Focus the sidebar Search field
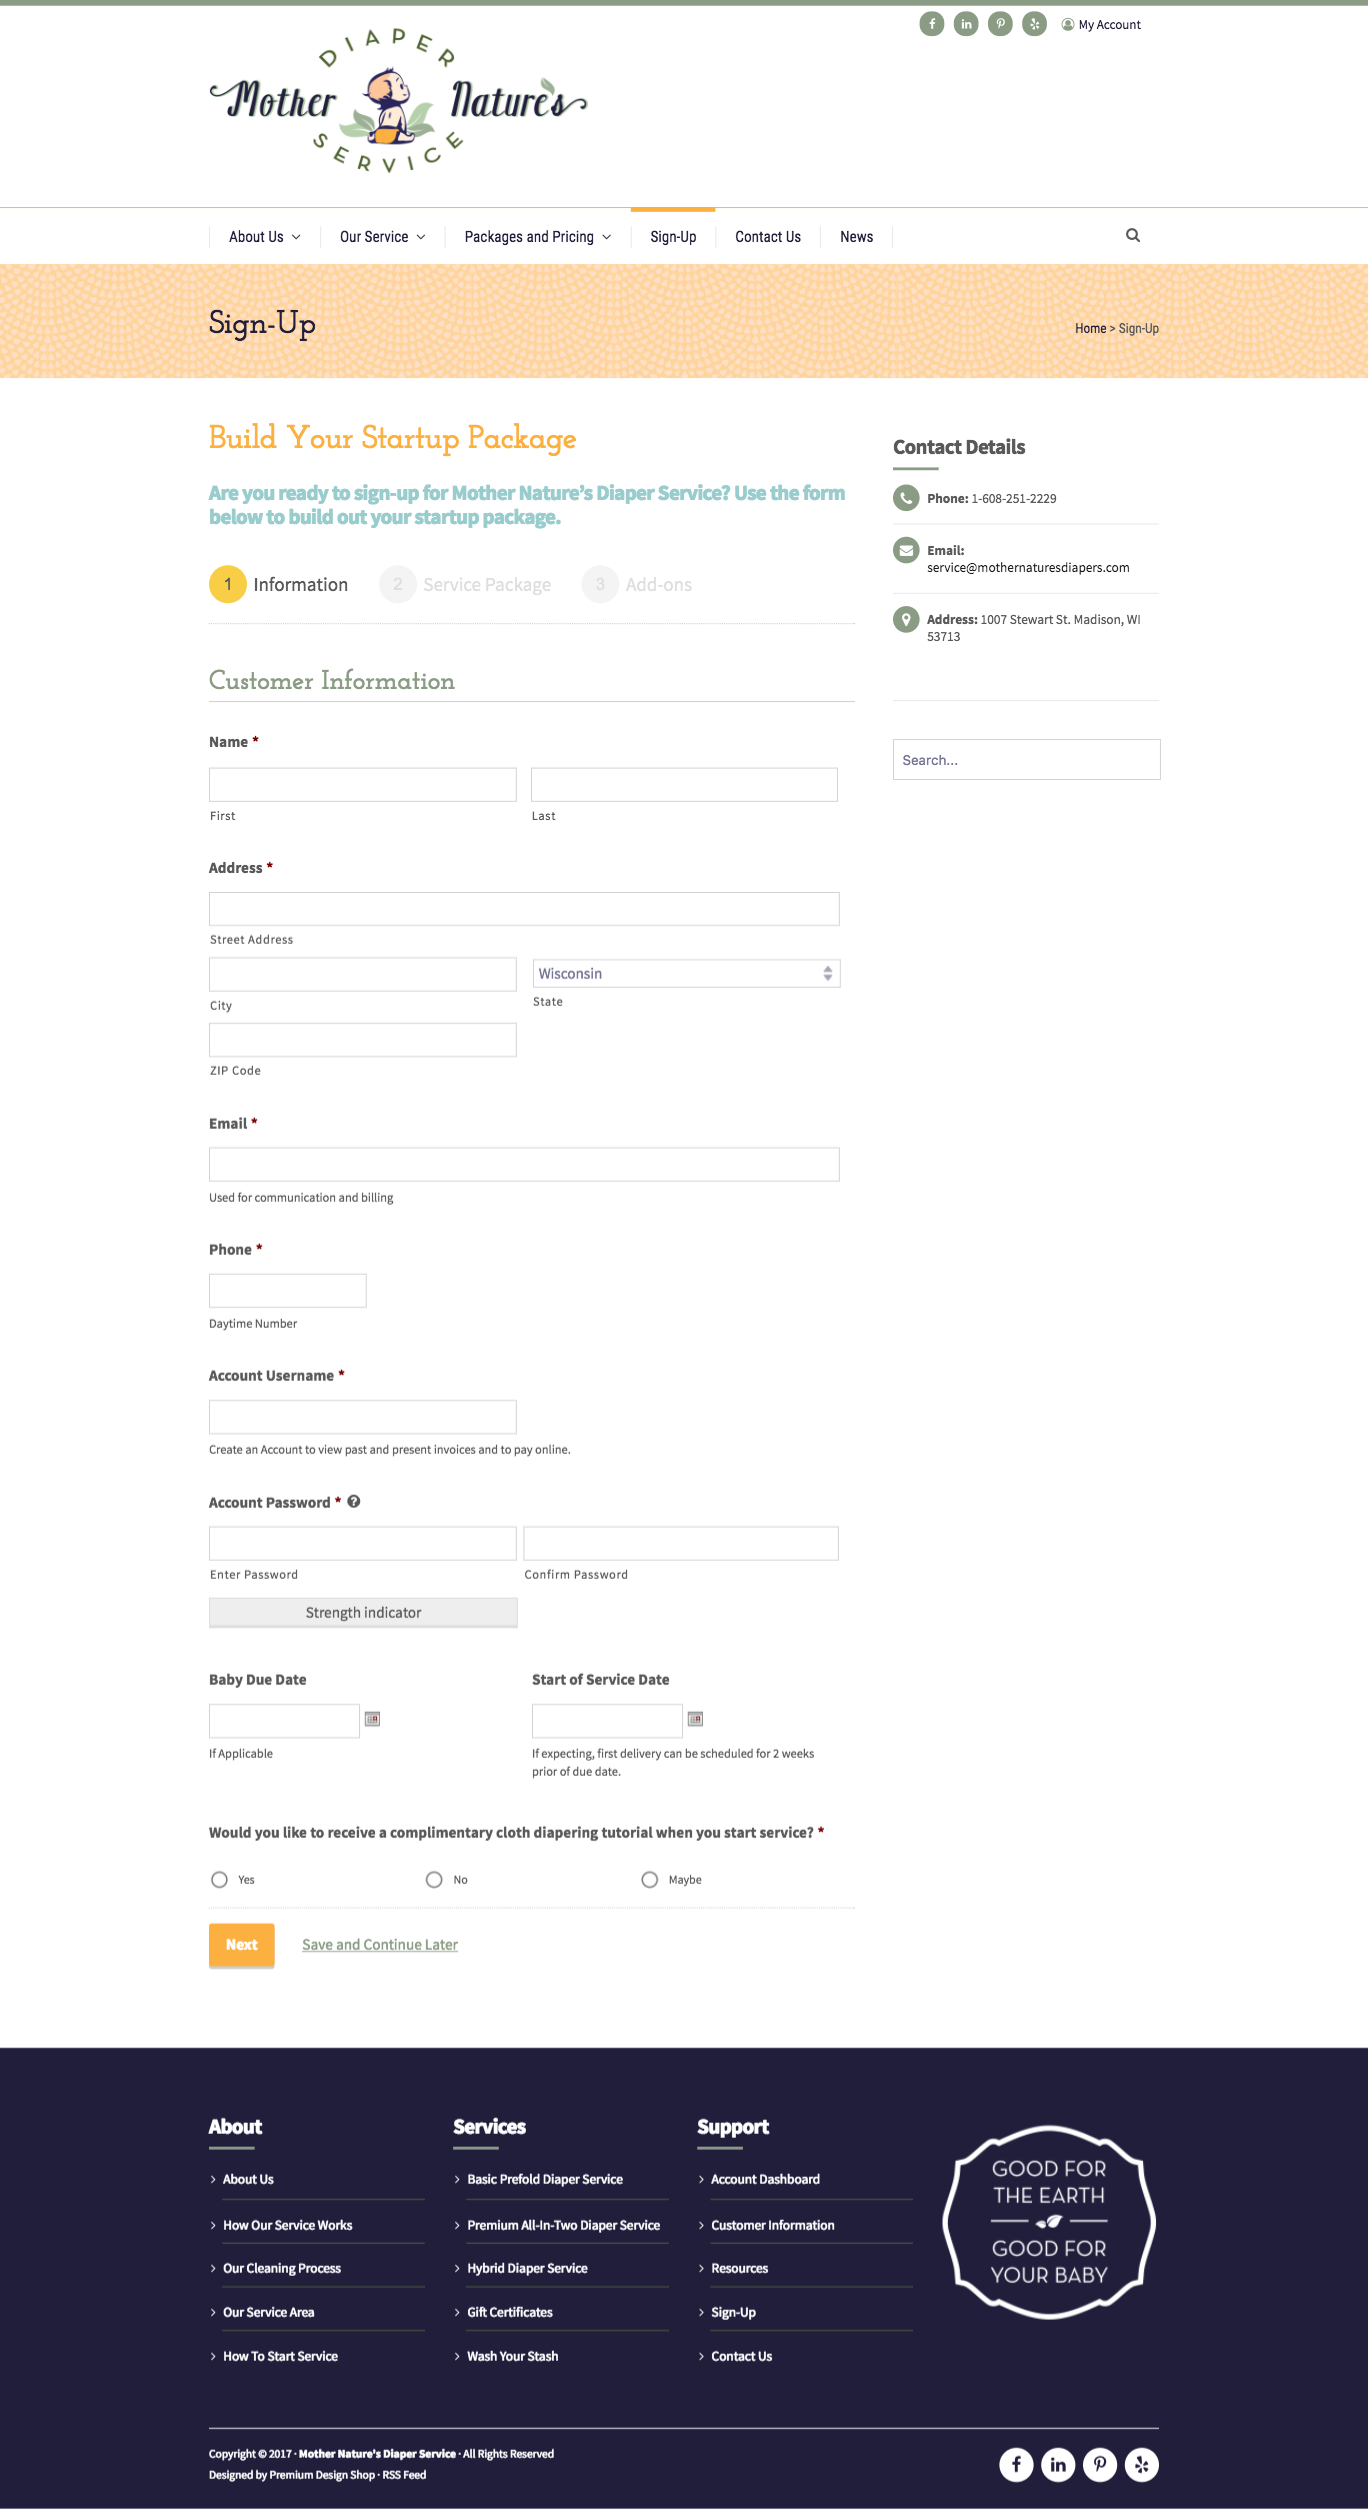 tap(1026, 760)
